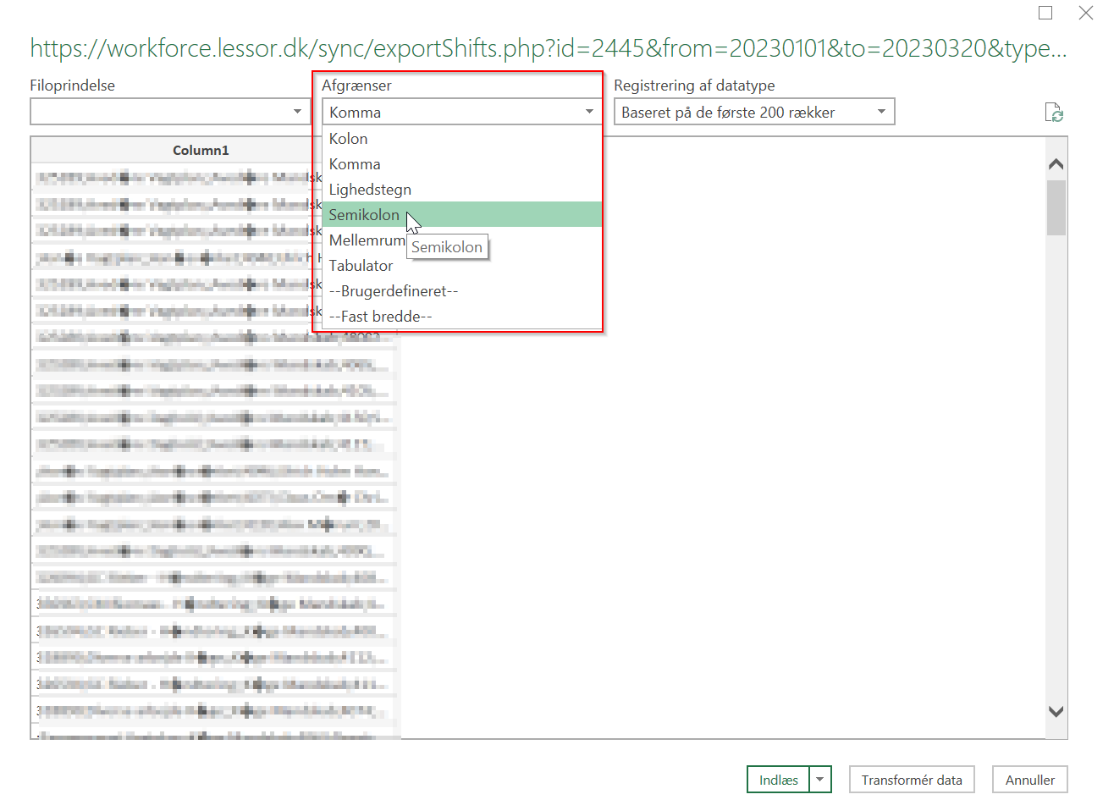Click the scrollbar down arrow

coord(1055,710)
